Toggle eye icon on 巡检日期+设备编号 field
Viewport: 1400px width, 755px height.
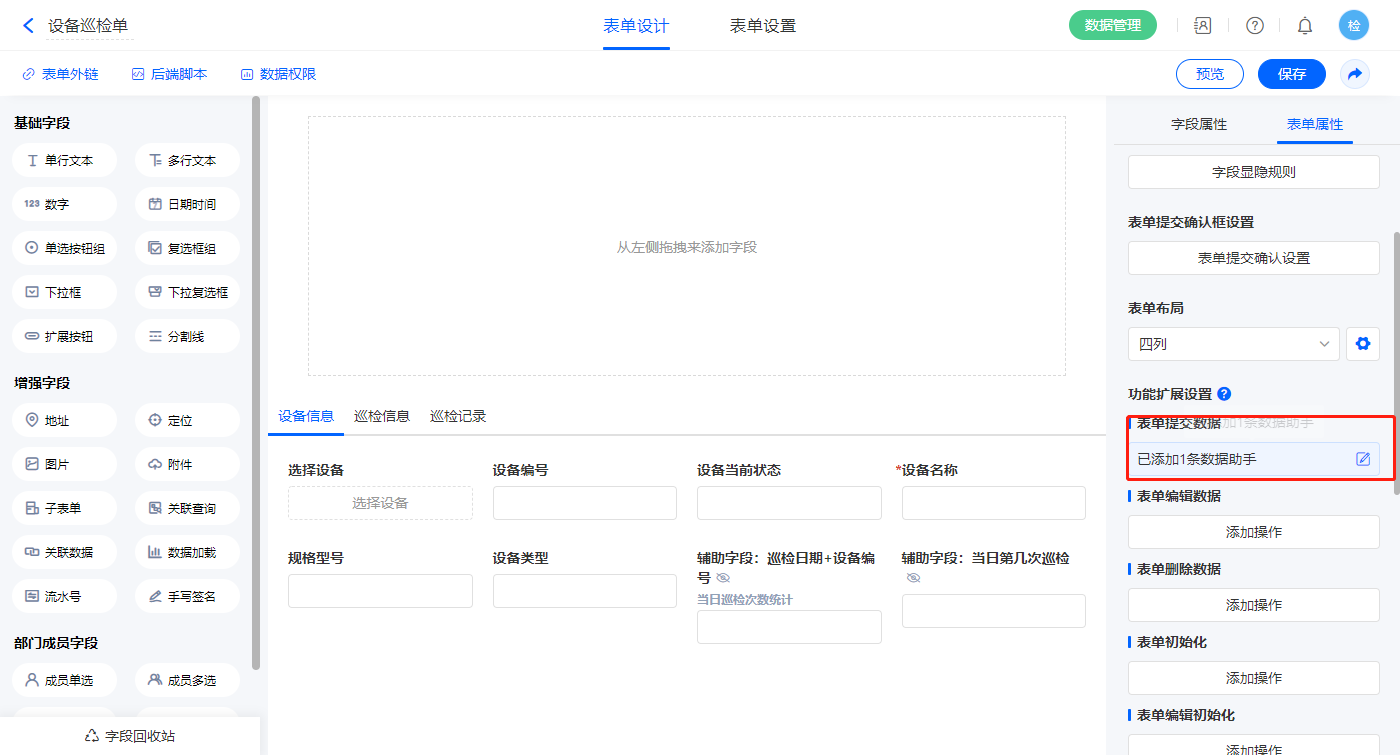click(724, 578)
